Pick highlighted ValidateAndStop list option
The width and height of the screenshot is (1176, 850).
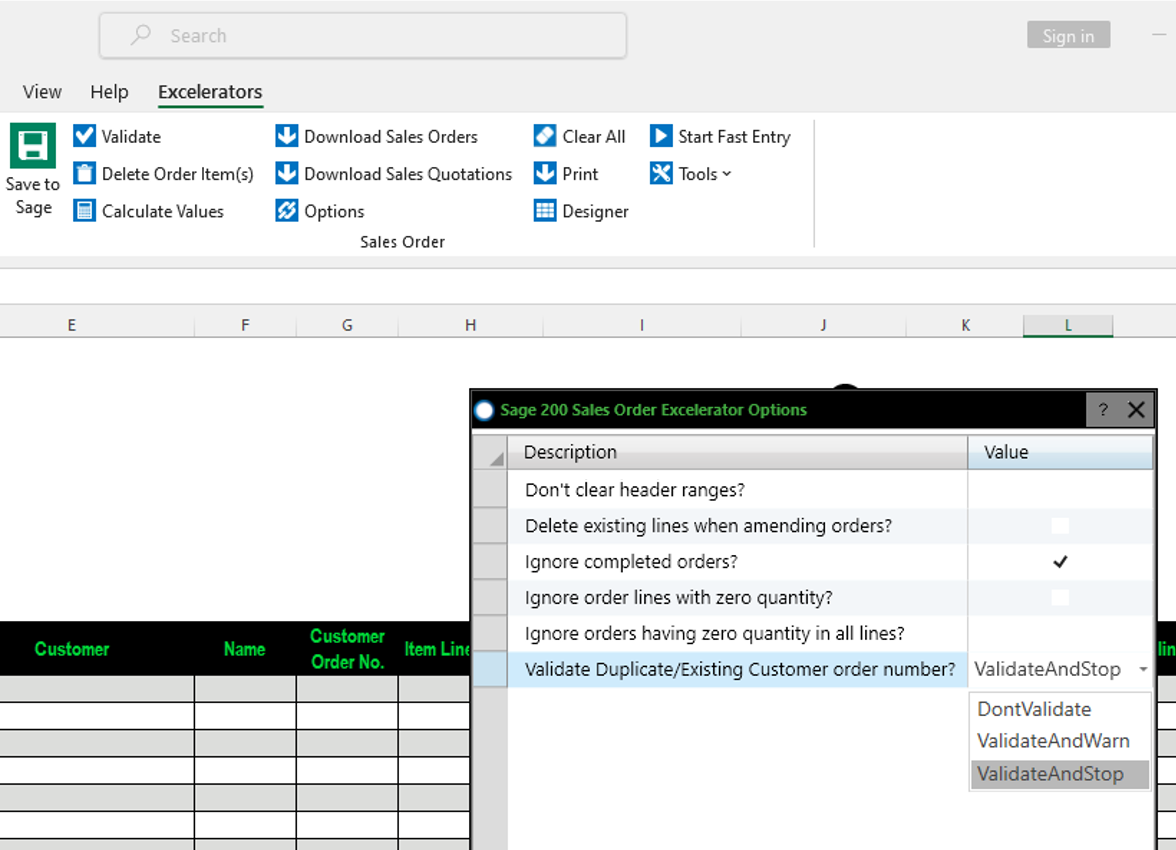[x=1060, y=774]
